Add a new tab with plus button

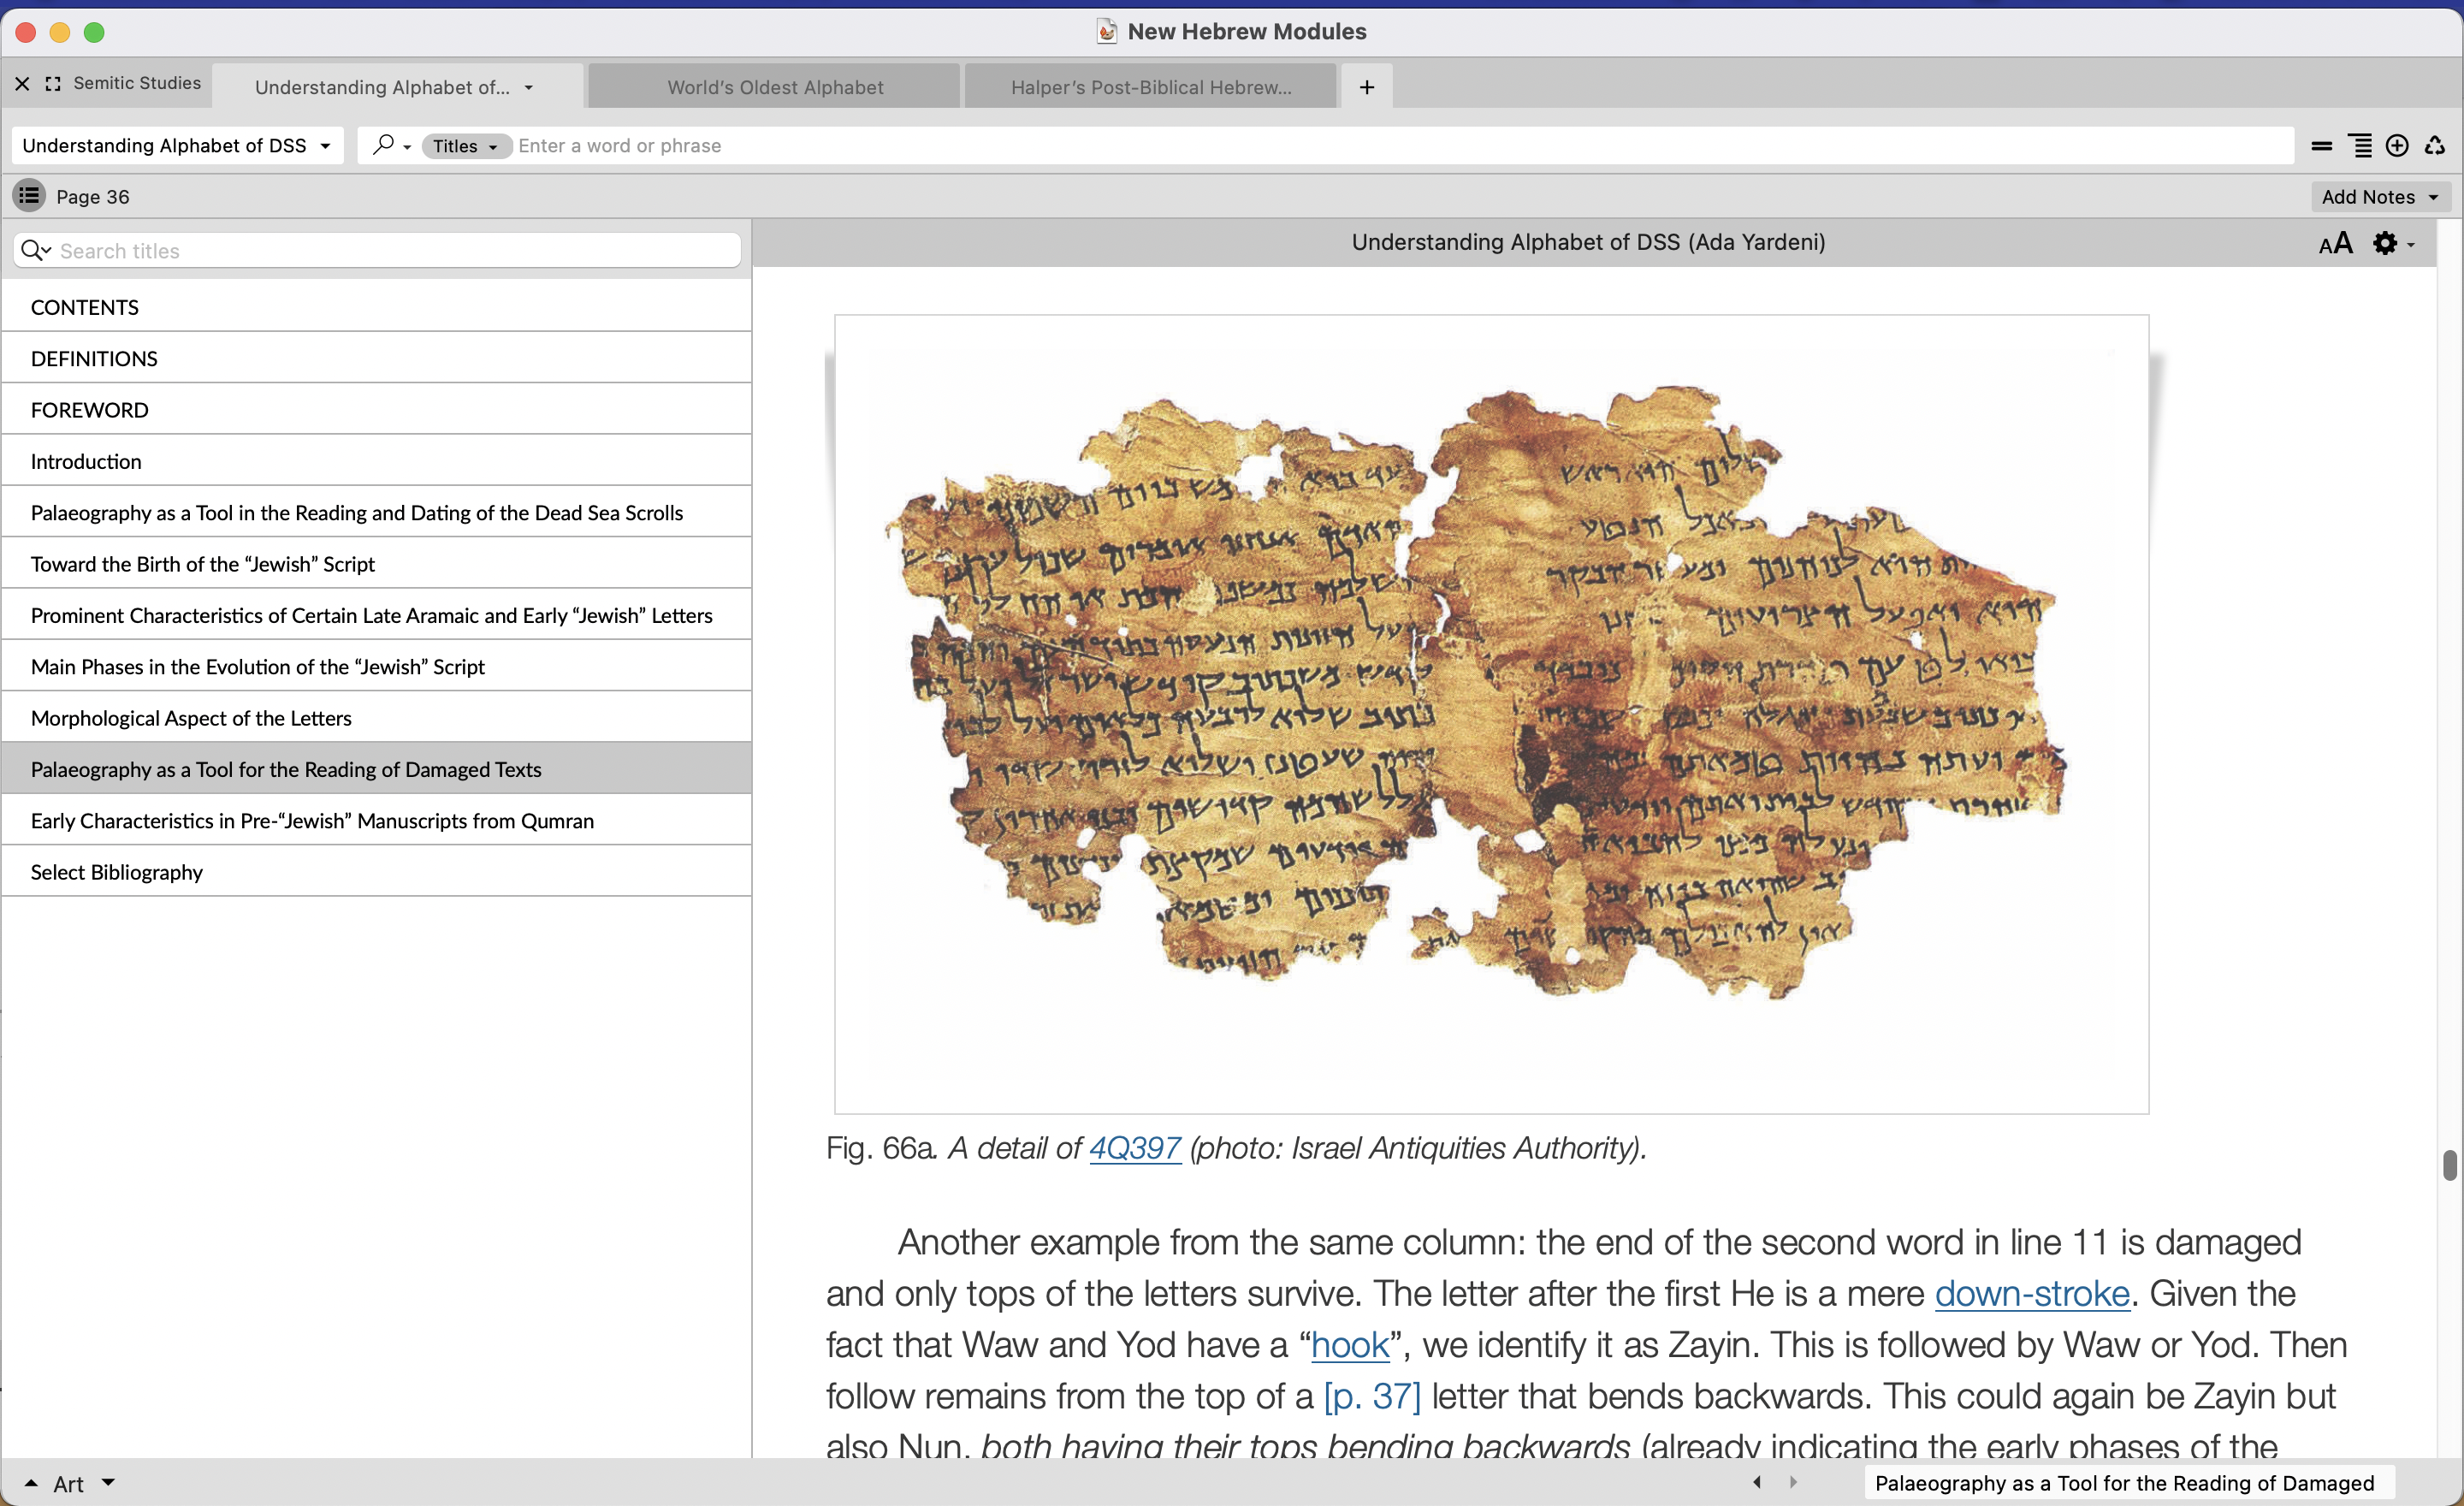coord(1366,87)
